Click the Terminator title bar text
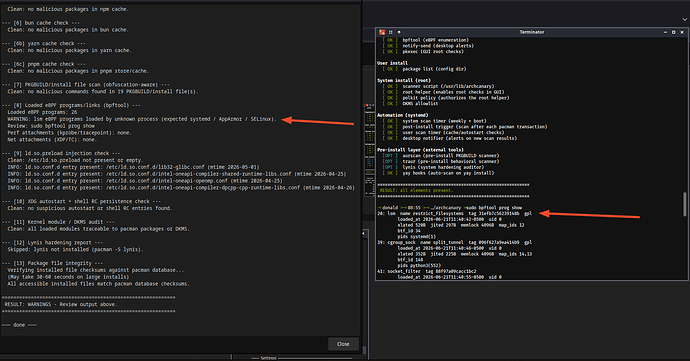Screen dimensions: 690x361 pos(532,32)
